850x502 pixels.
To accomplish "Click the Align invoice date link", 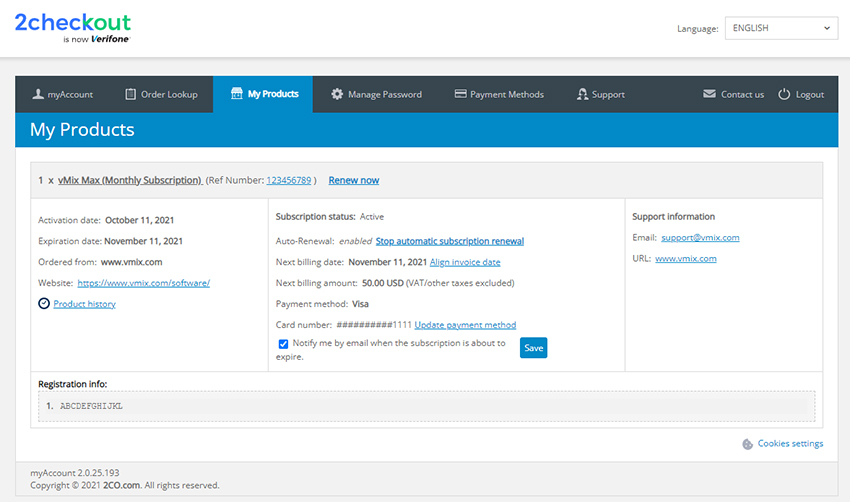I will point(465,262).
